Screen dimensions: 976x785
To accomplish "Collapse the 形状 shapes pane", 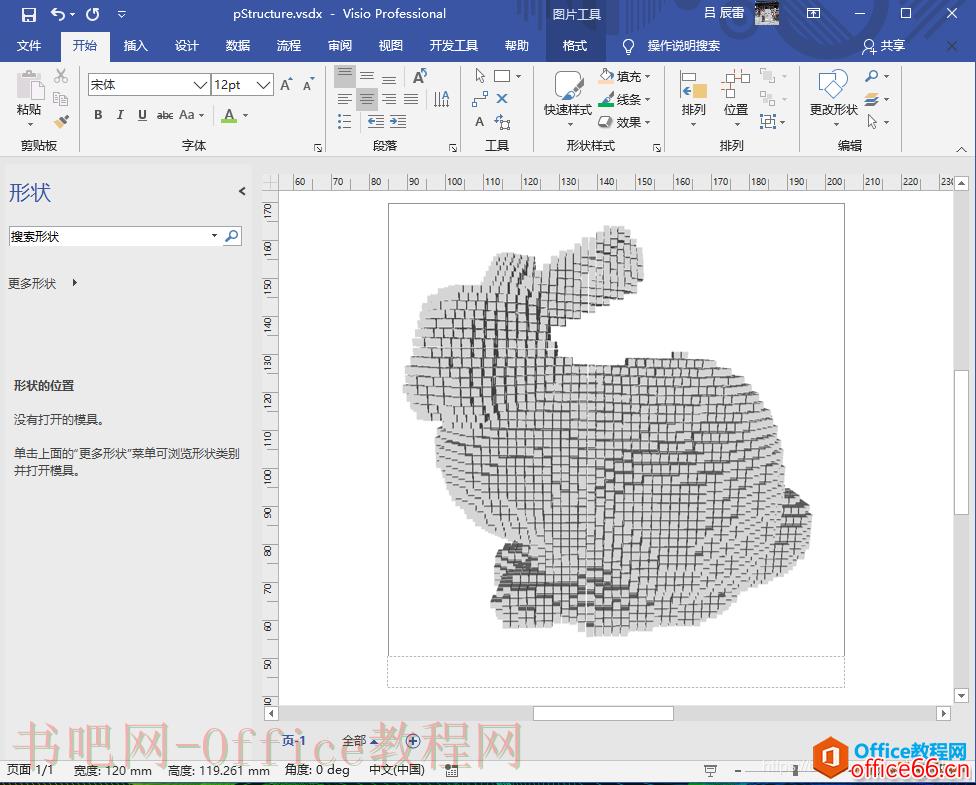I will [x=242, y=192].
